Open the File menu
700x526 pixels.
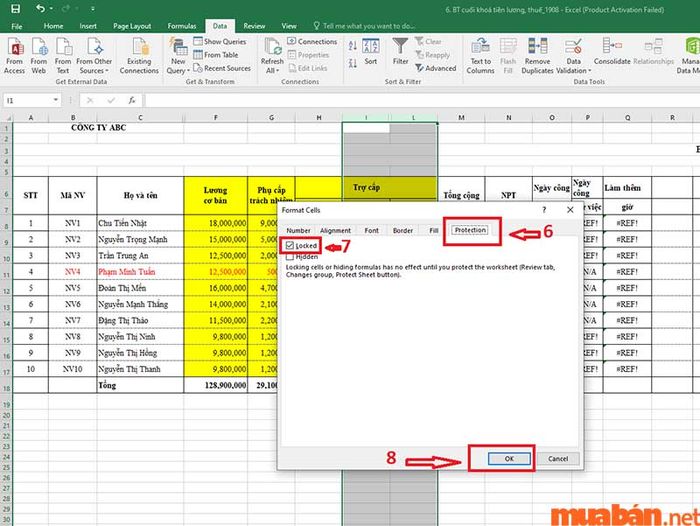(17, 26)
